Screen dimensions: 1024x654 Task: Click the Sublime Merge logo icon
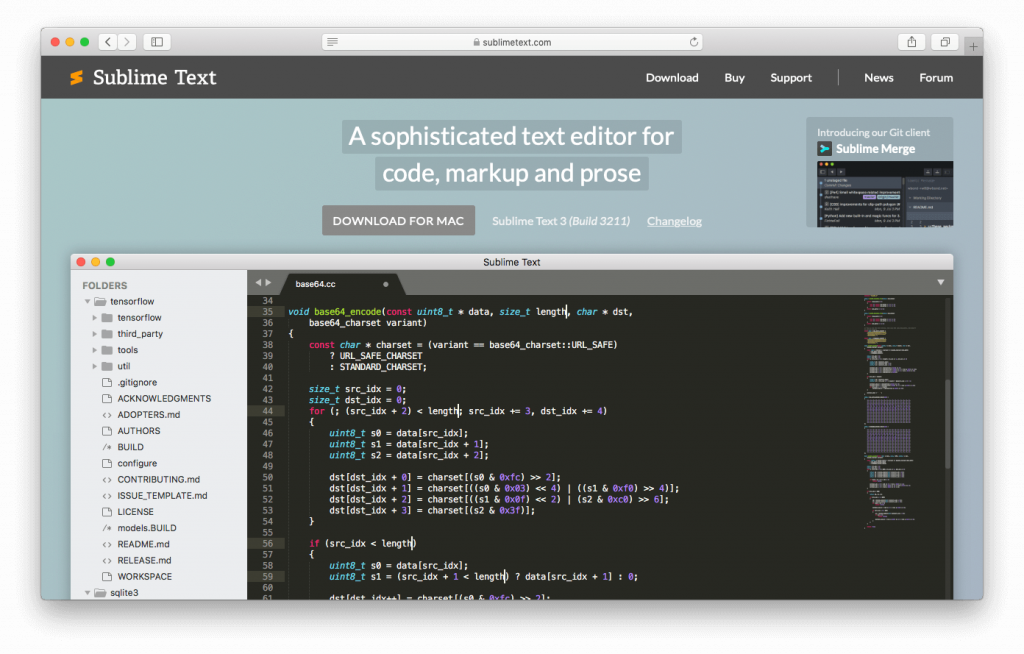coord(825,149)
